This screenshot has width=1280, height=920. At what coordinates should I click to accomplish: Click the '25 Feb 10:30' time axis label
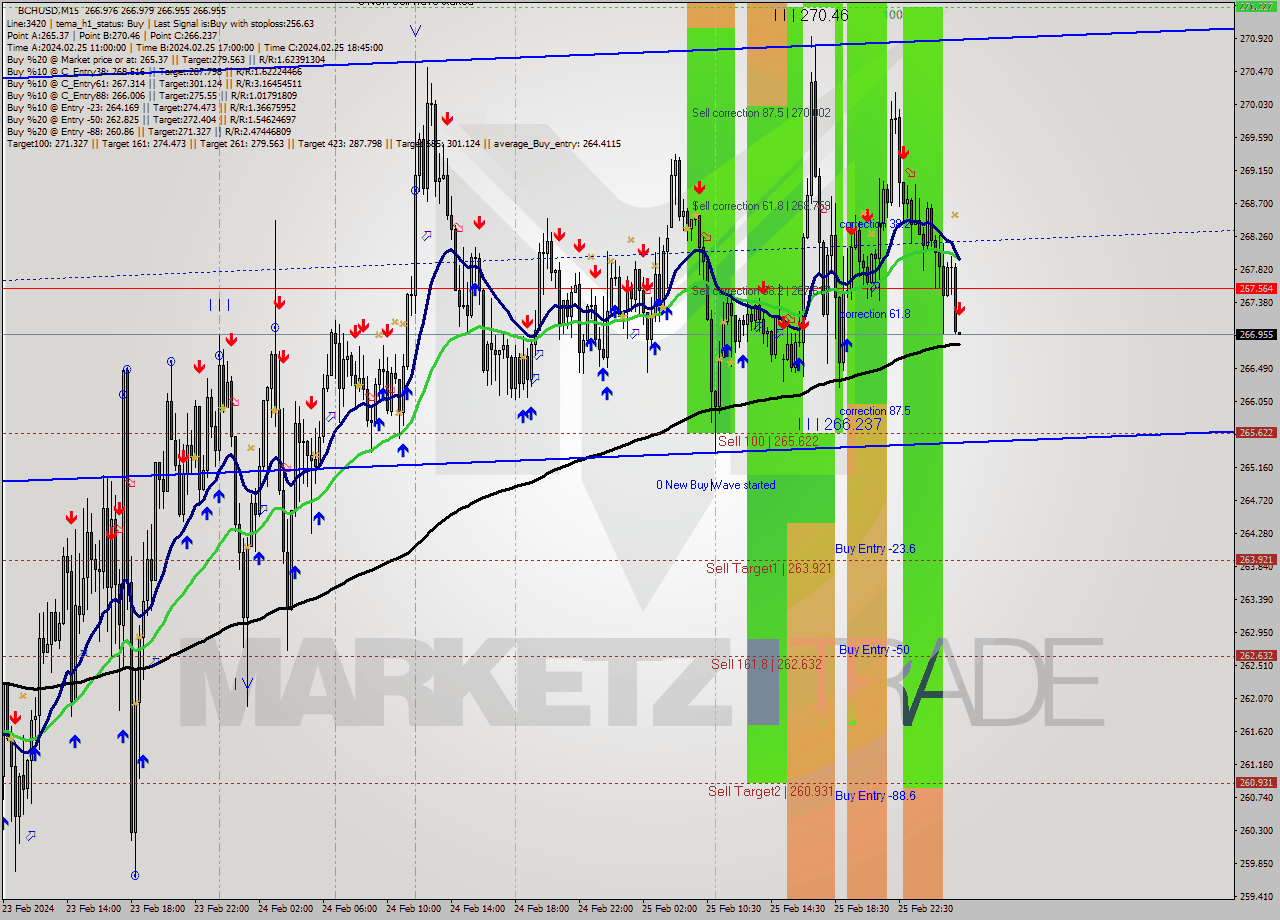click(734, 909)
